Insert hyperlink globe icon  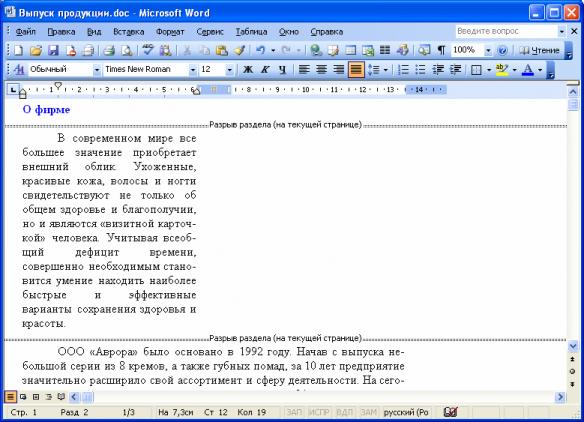tap(316, 50)
